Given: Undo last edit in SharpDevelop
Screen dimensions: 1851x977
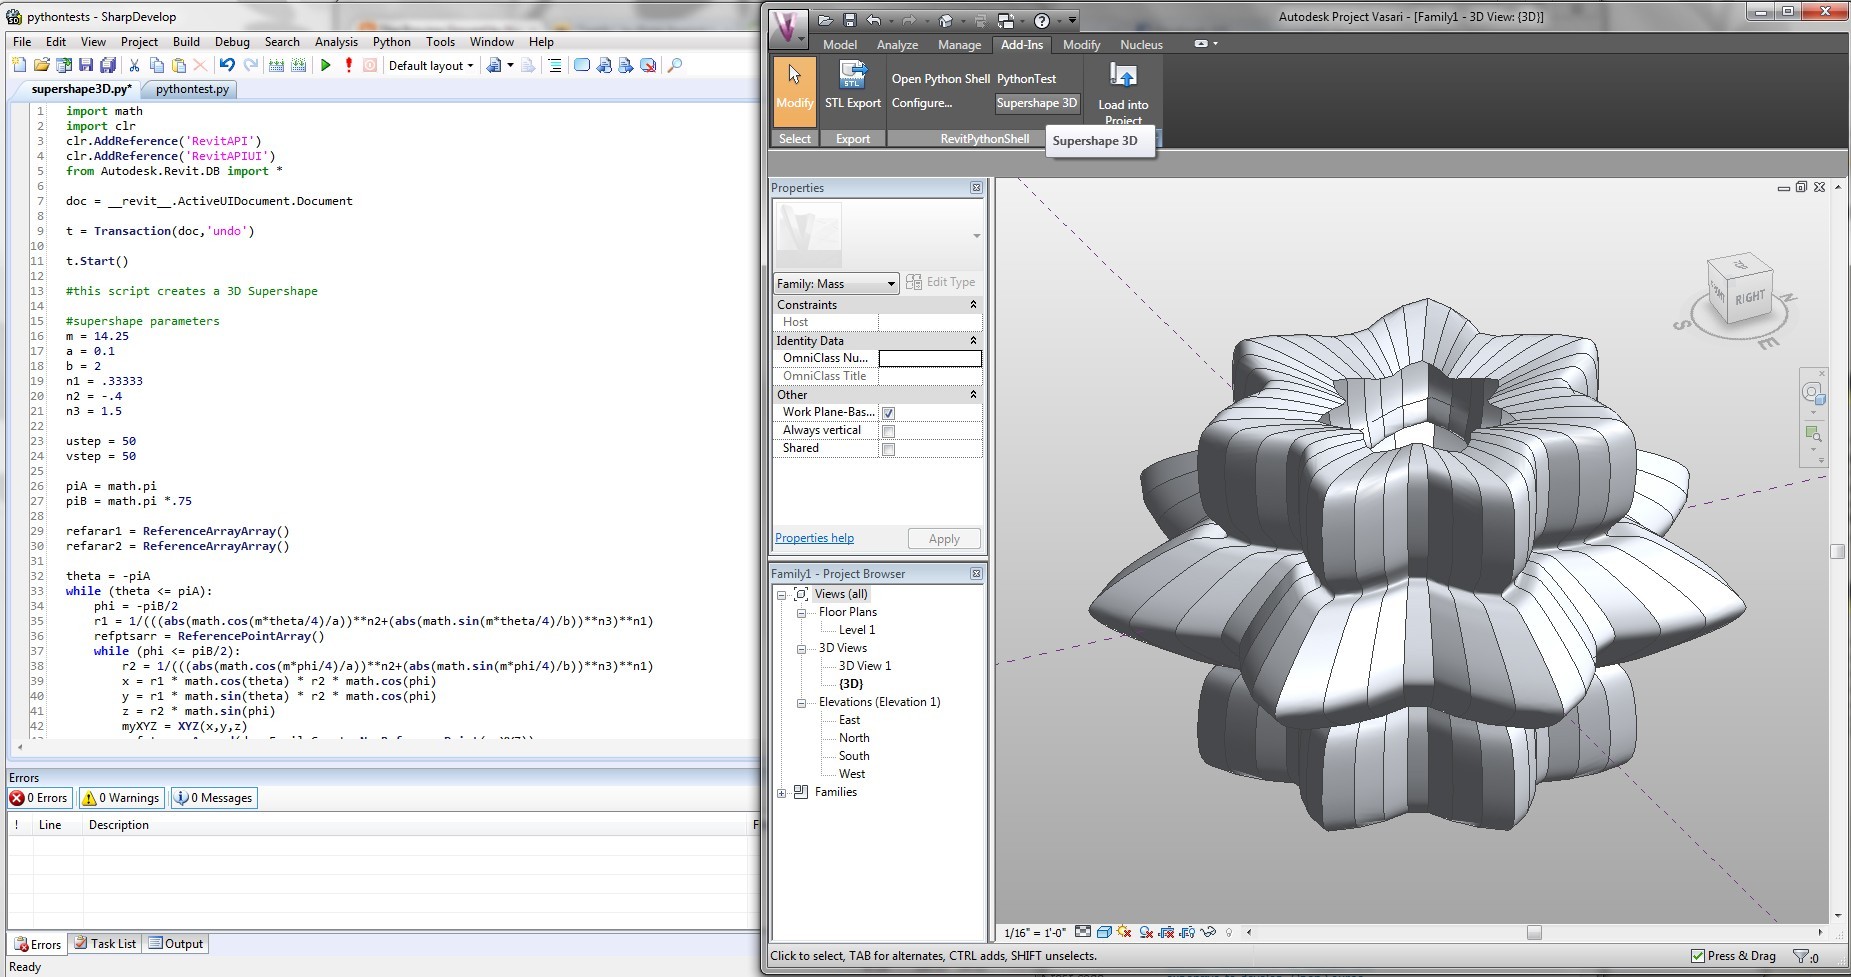Looking at the screenshot, I should (x=227, y=65).
